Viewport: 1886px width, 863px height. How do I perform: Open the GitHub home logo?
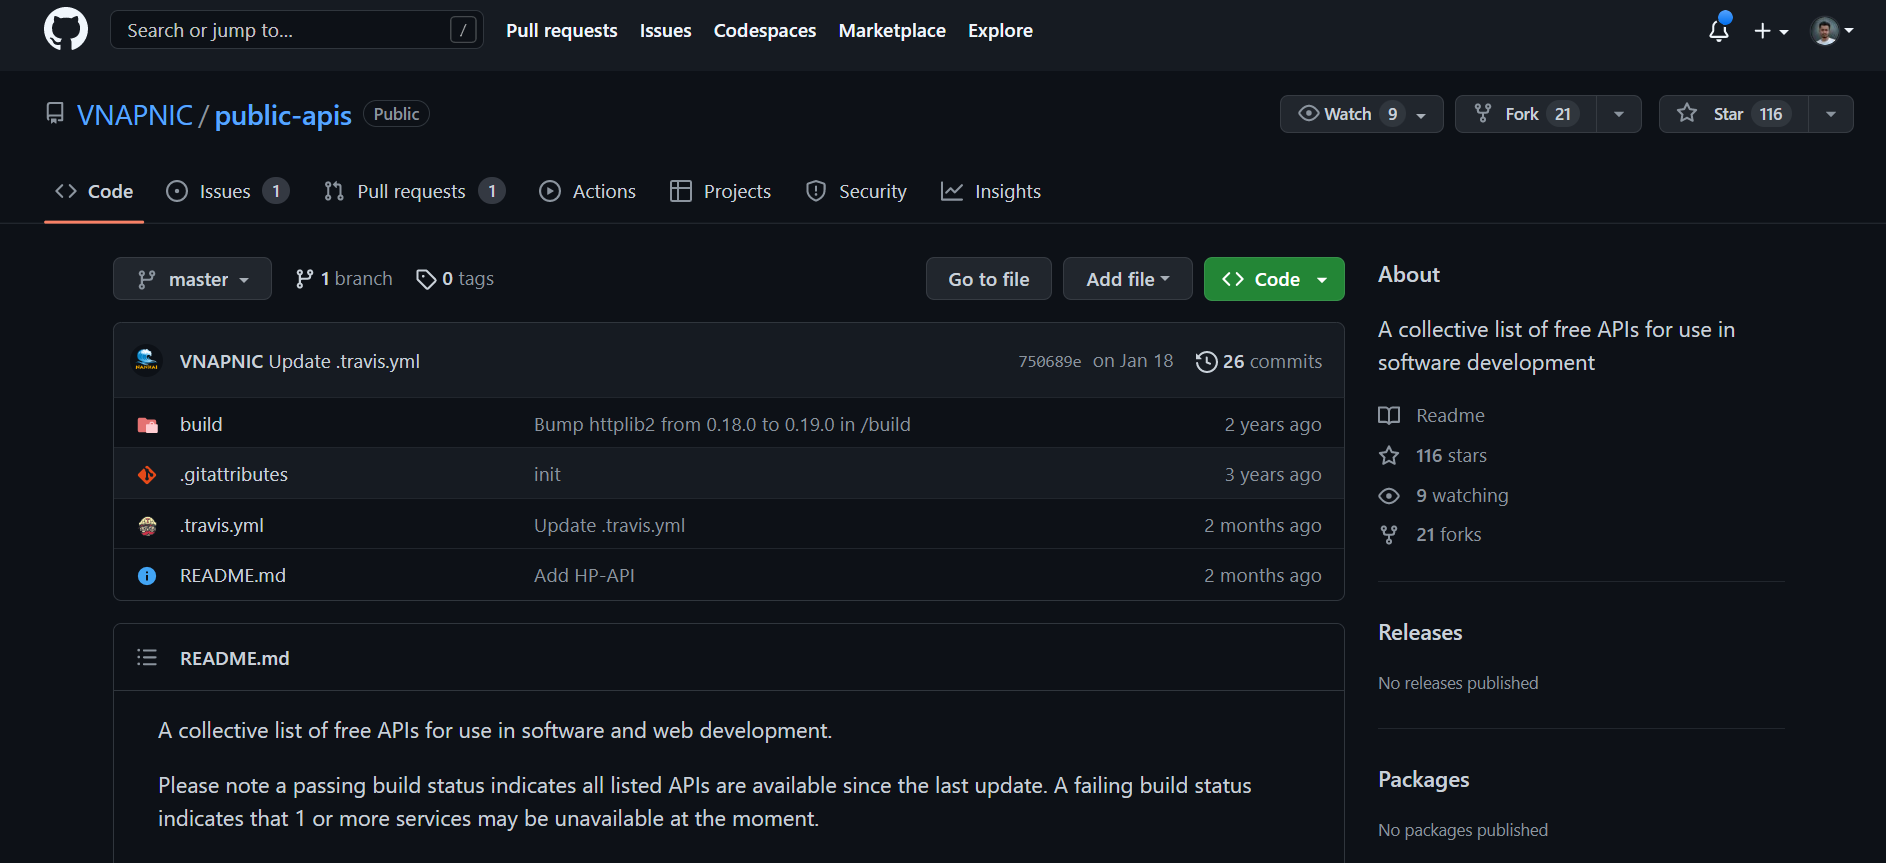click(66, 30)
